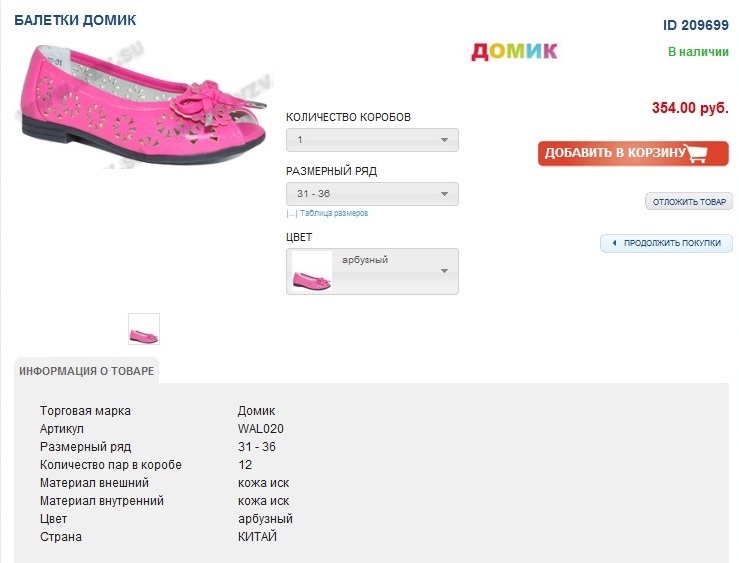Viewport: 739px width, 563px height.
Task: Select the Информация о товаре tab
Action: point(87,371)
